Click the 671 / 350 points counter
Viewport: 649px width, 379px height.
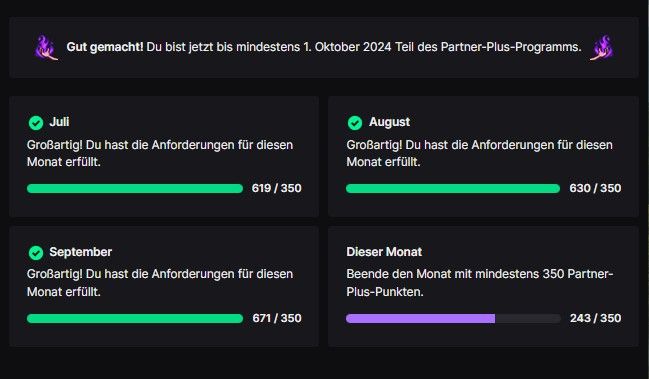pyautogui.click(x=277, y=318)
